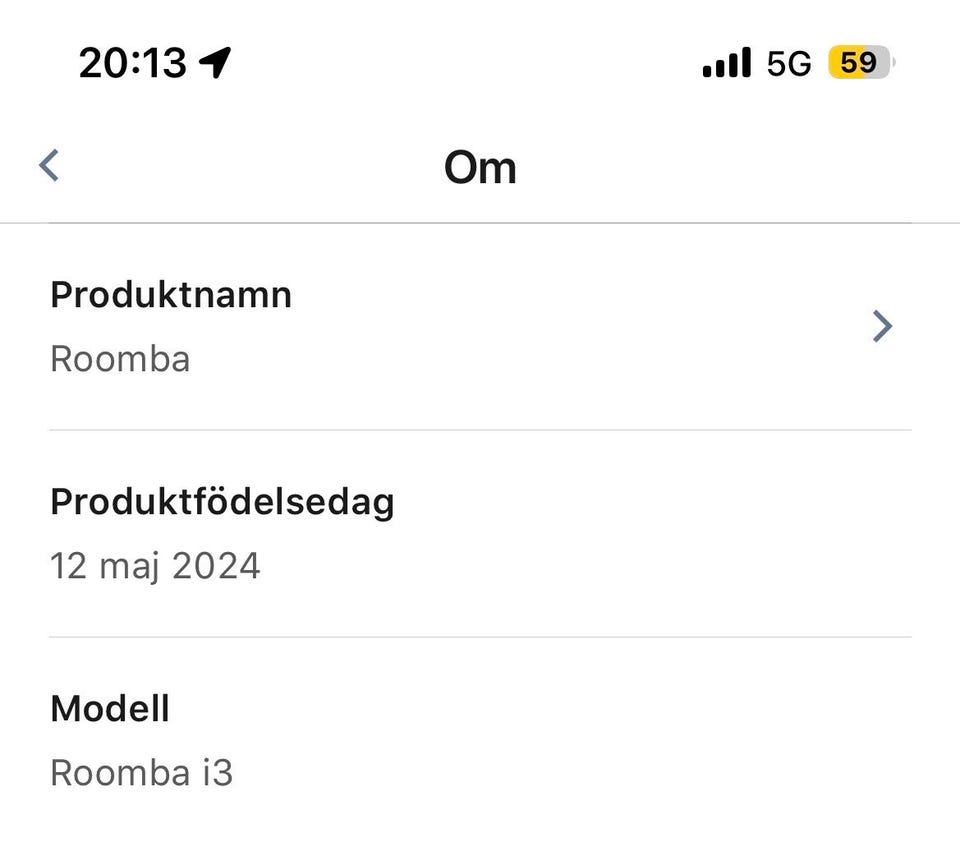
Task: Tap the battery indicator showing 59
Action: (x=860, y=64)
